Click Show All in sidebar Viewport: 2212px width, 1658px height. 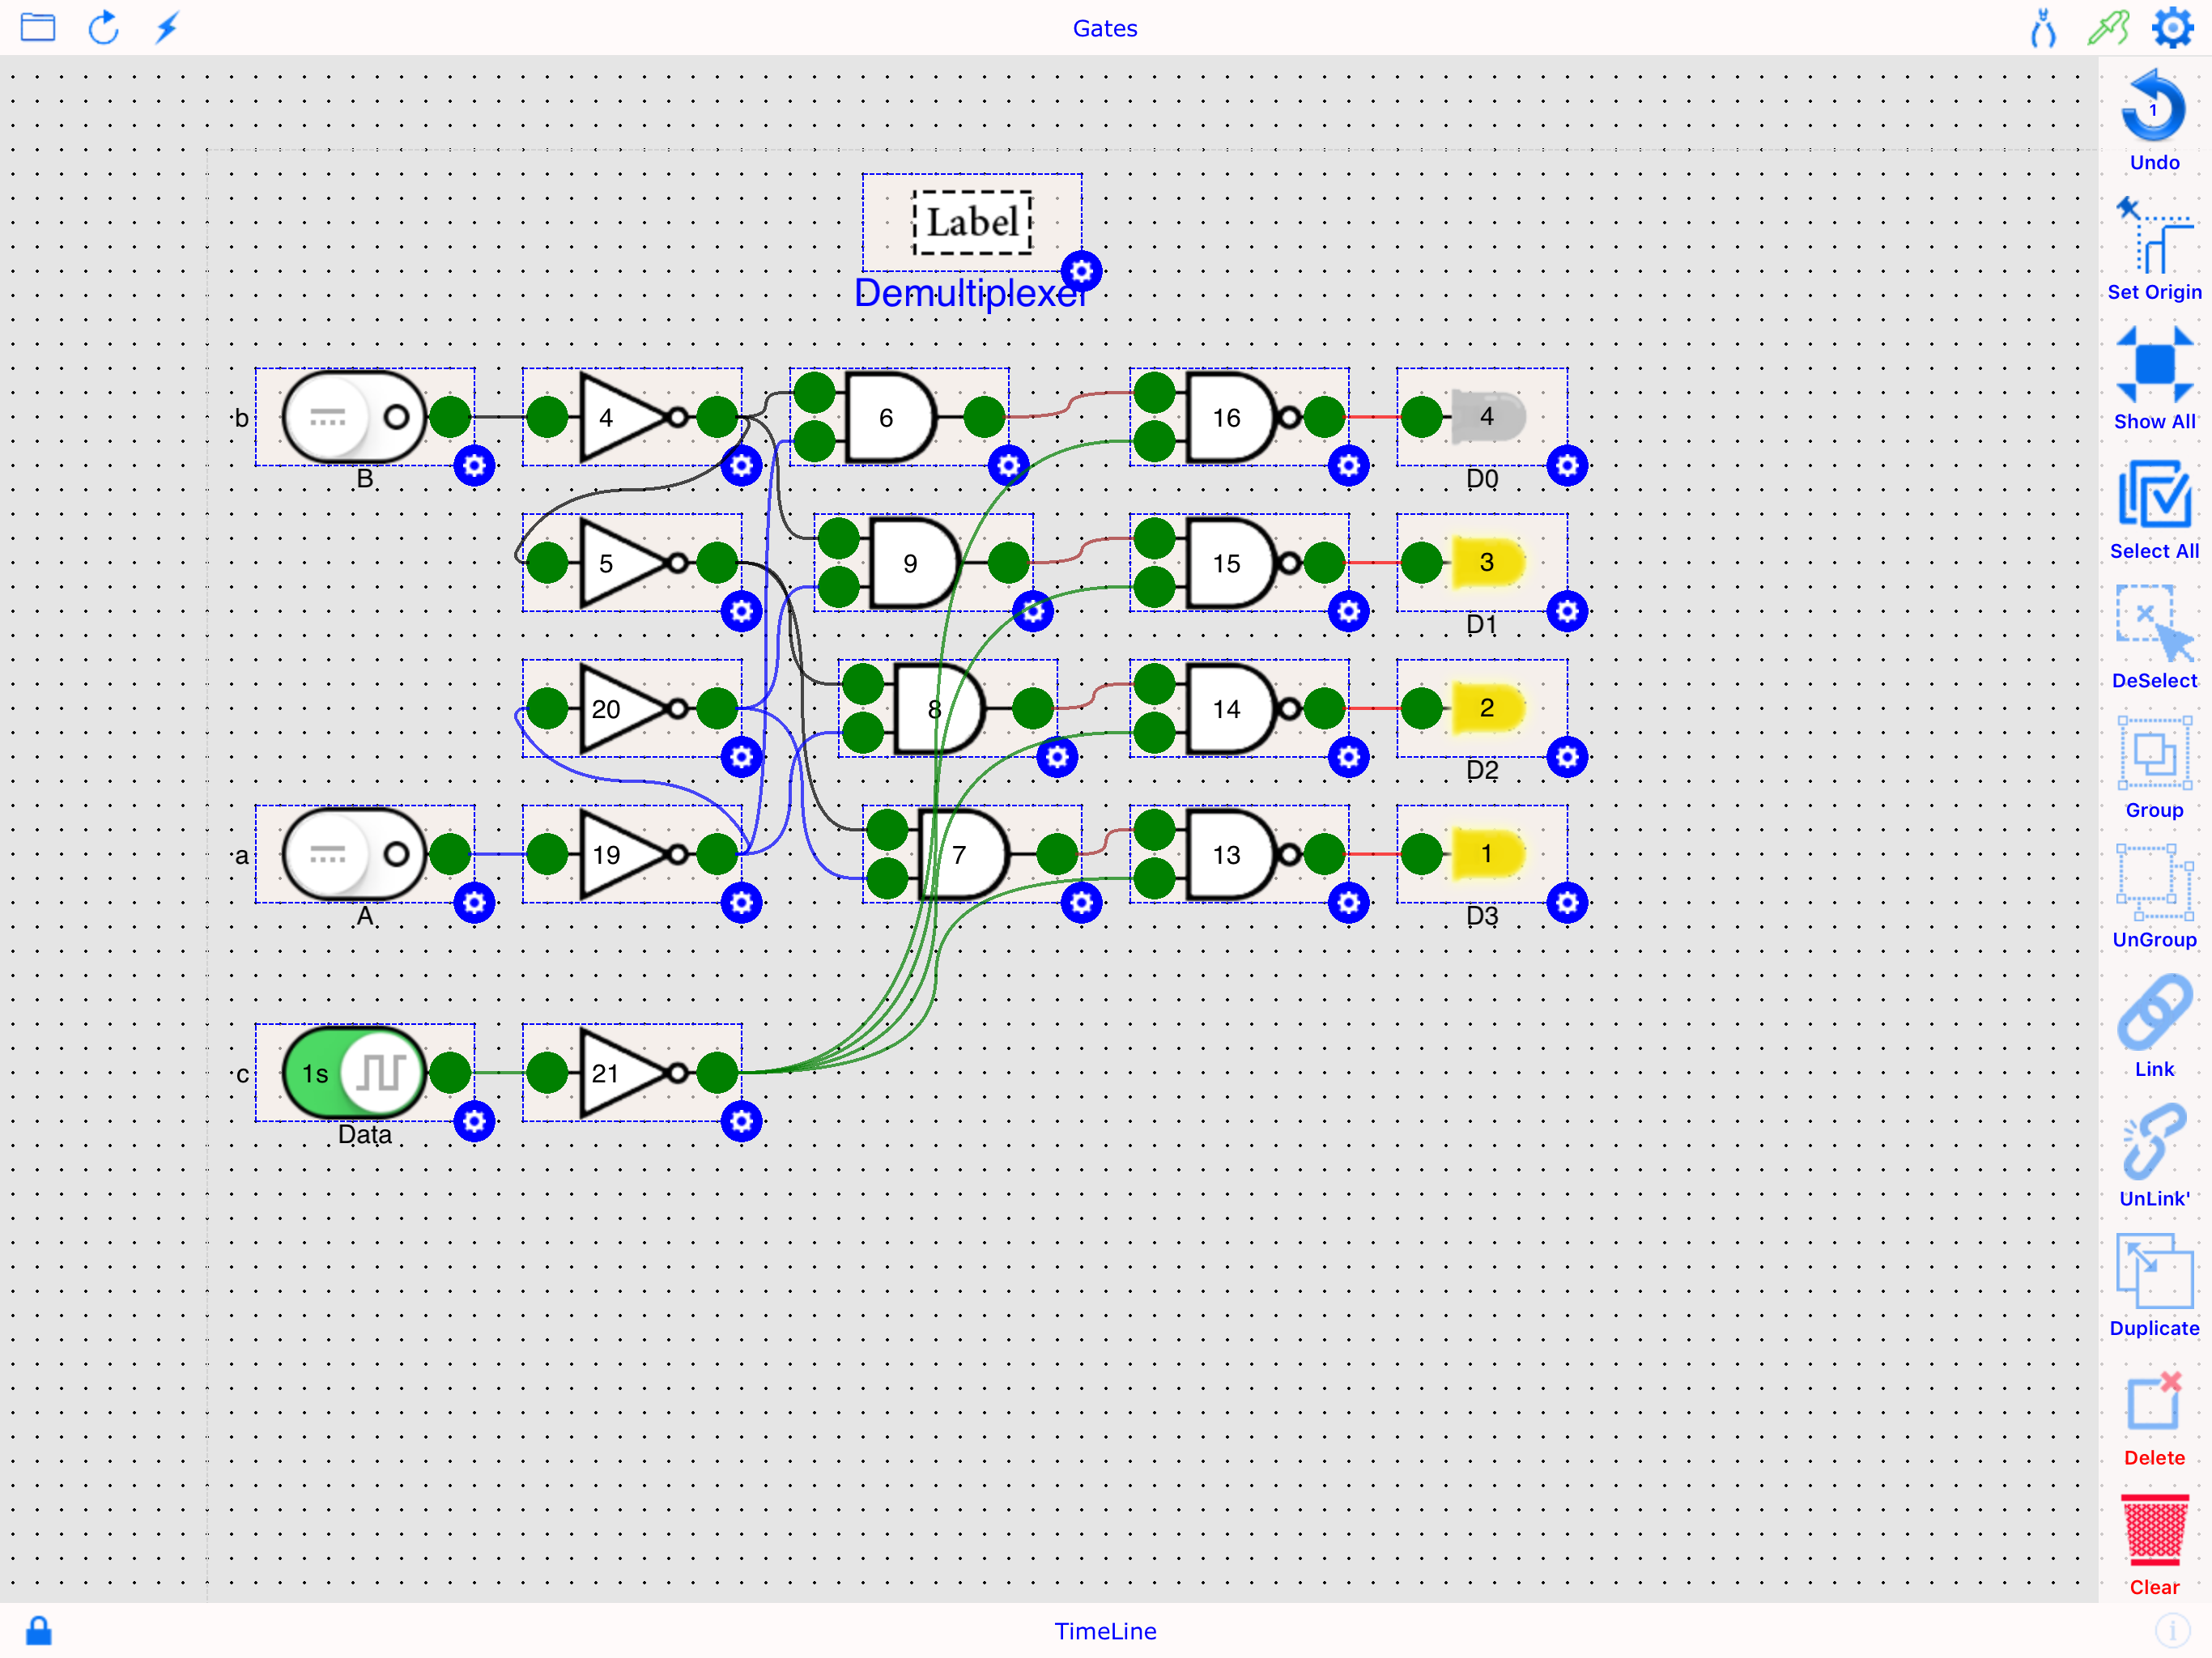[2154, 379]
